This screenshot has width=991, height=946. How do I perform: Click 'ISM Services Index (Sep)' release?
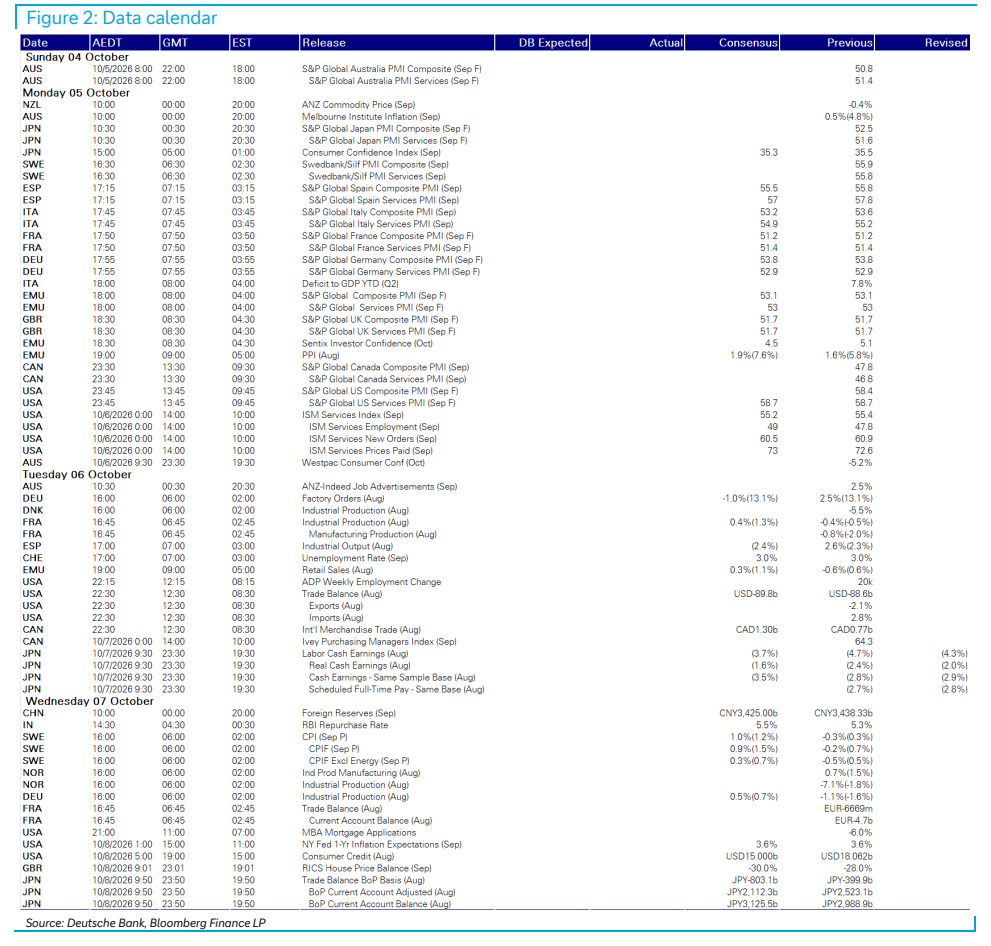click(x=353, y=415)
